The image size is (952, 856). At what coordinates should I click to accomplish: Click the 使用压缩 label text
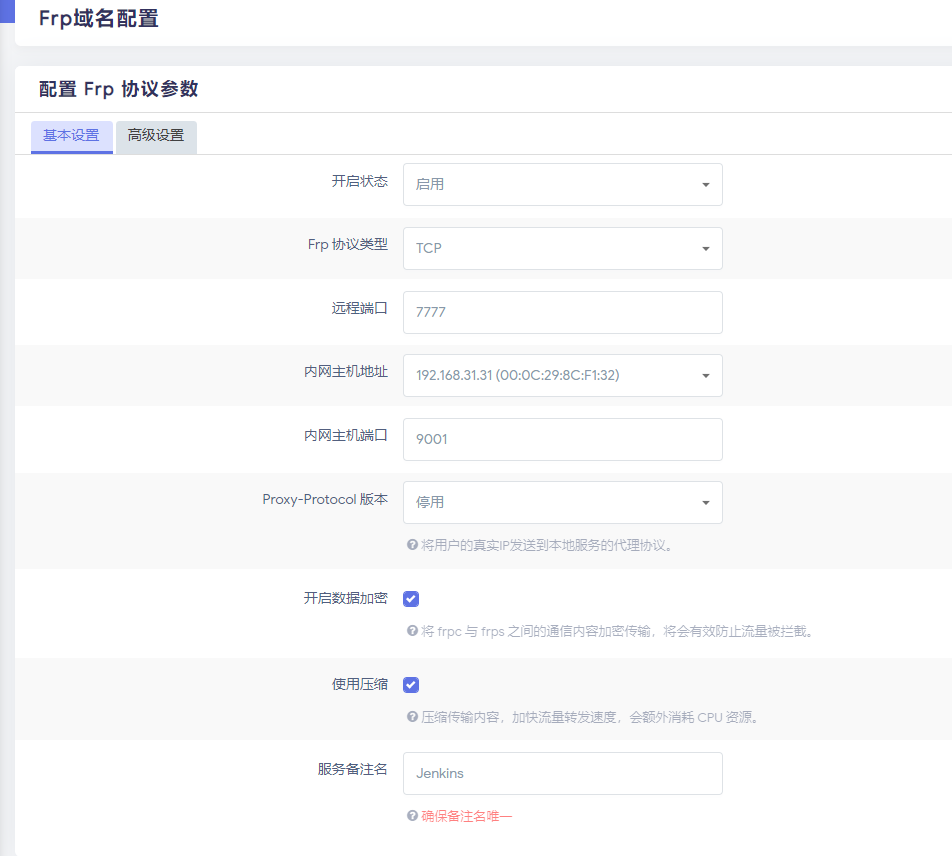pos(360,684)
